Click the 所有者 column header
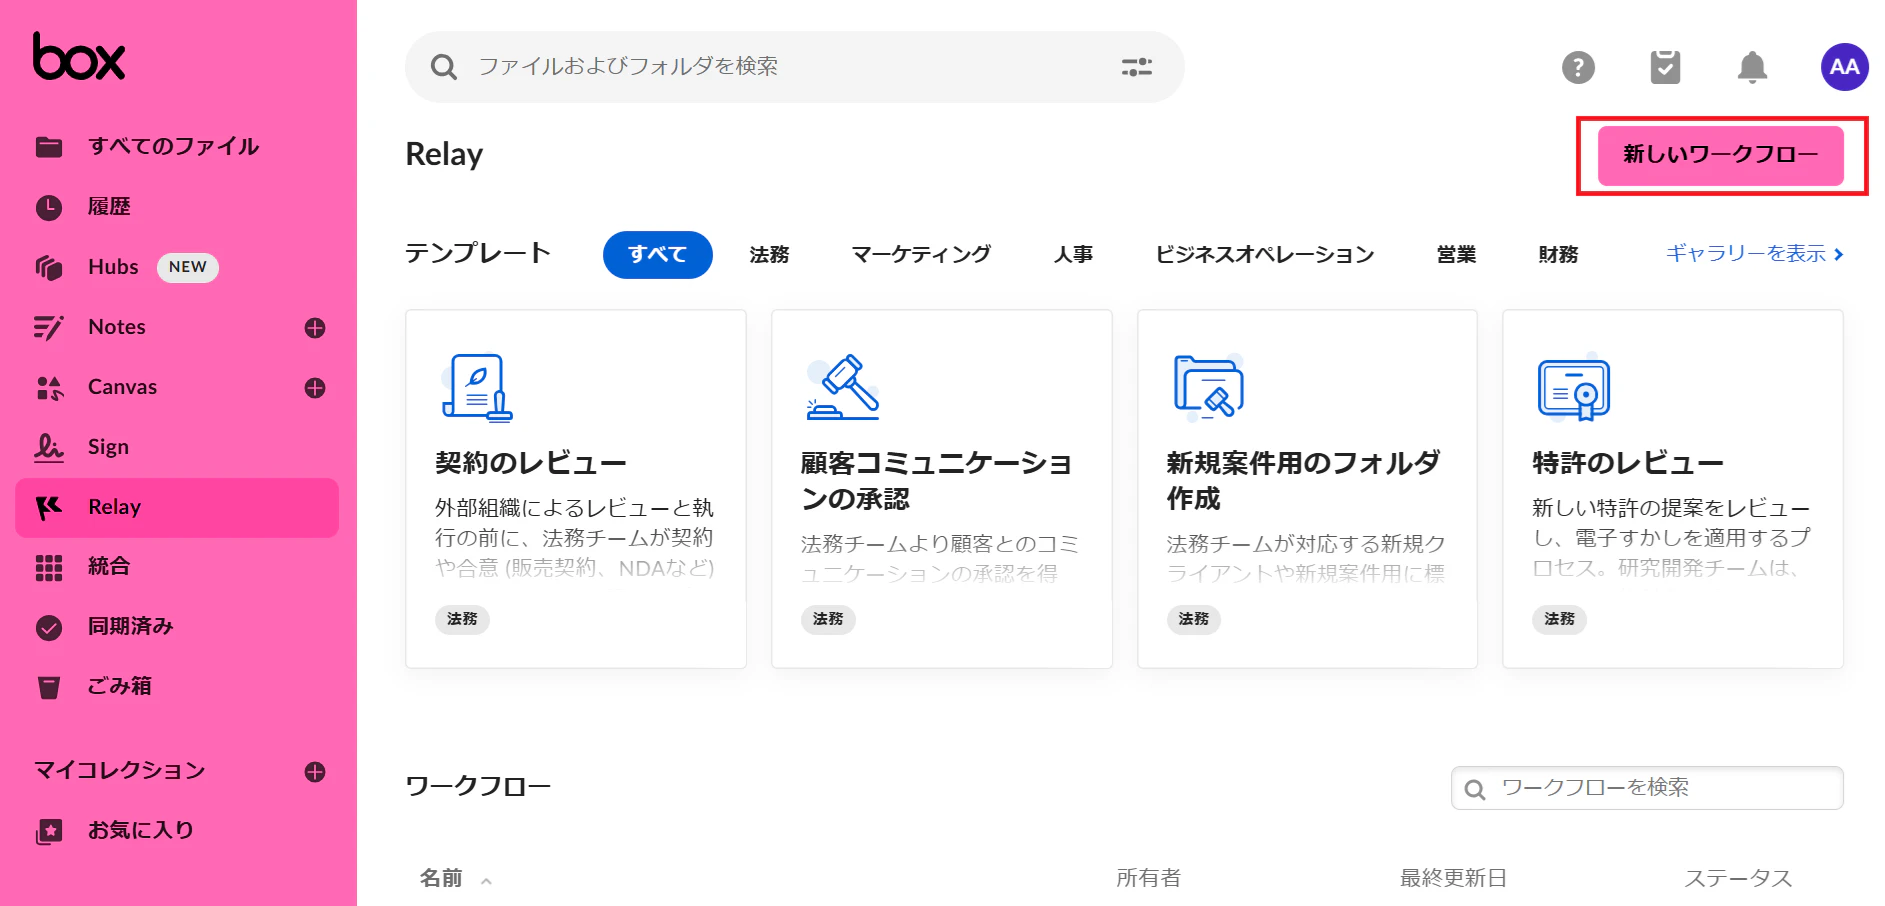This screenshot has width=1885, height=906. 1148,878
